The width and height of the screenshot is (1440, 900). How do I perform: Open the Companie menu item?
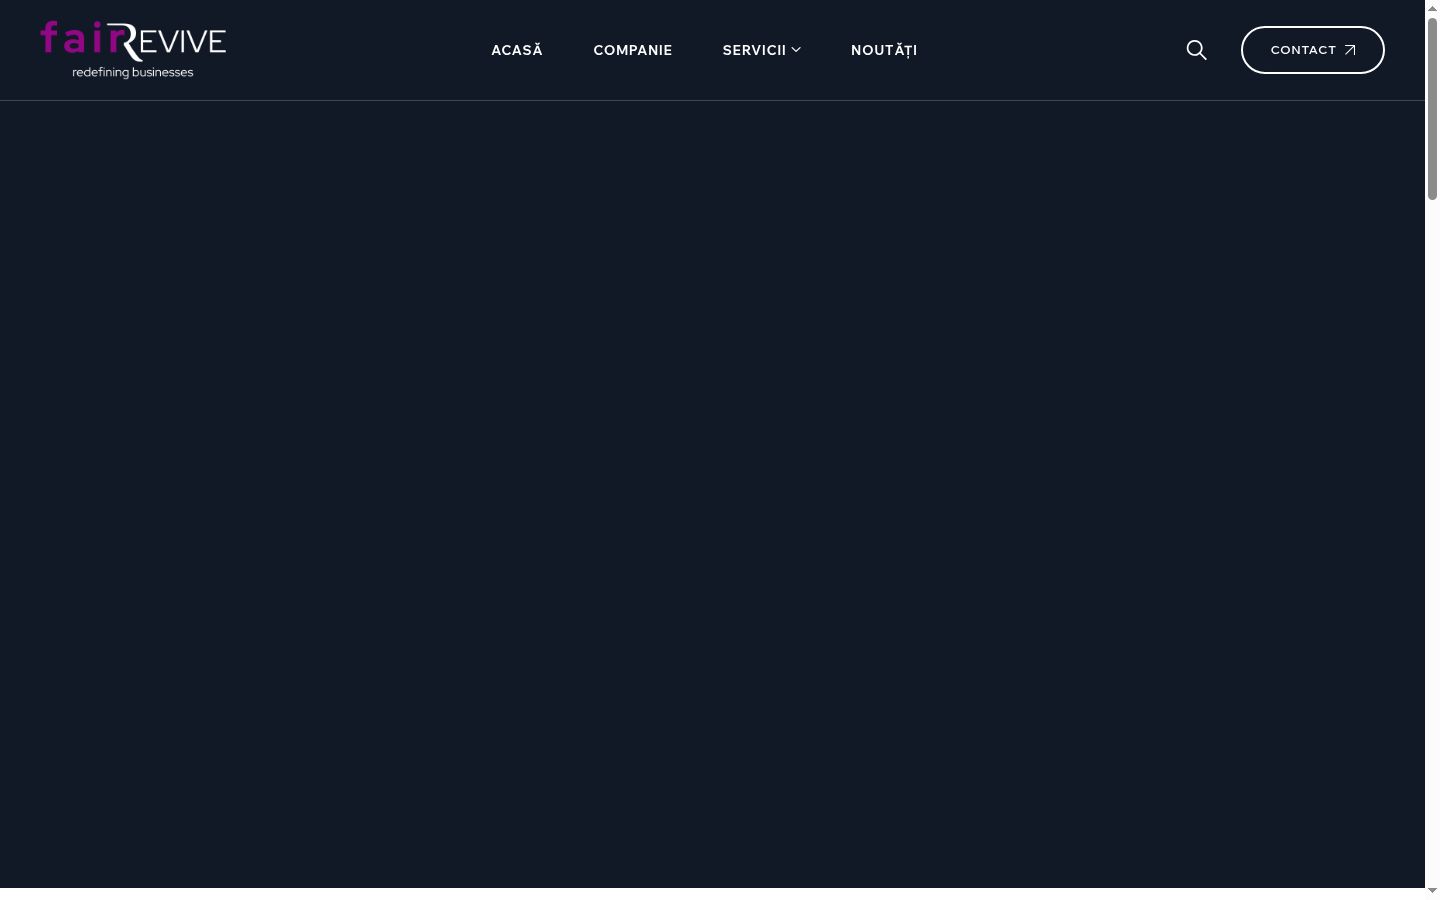click(x=633, y=50)
